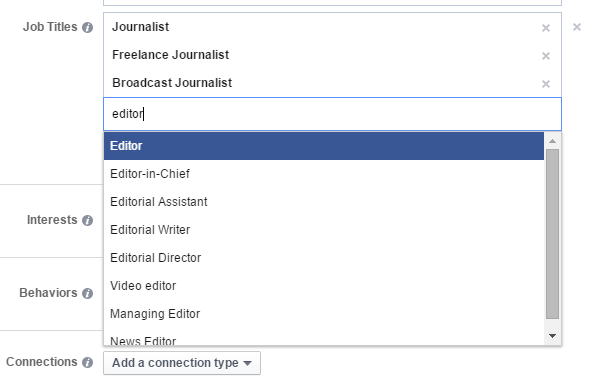Select Managing Editor suggestion
598x386 pixels.
pos(324,314)
